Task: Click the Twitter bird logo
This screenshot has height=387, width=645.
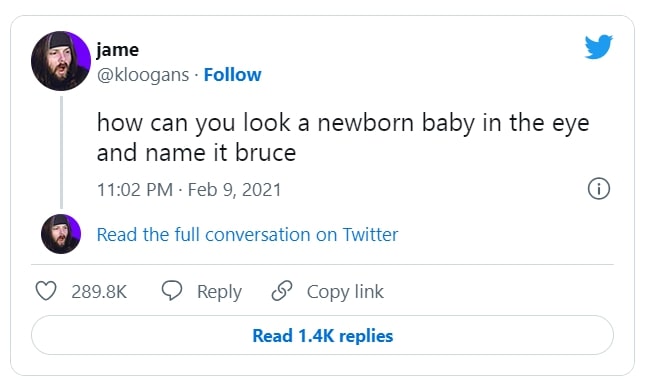Action: point(599,47)
